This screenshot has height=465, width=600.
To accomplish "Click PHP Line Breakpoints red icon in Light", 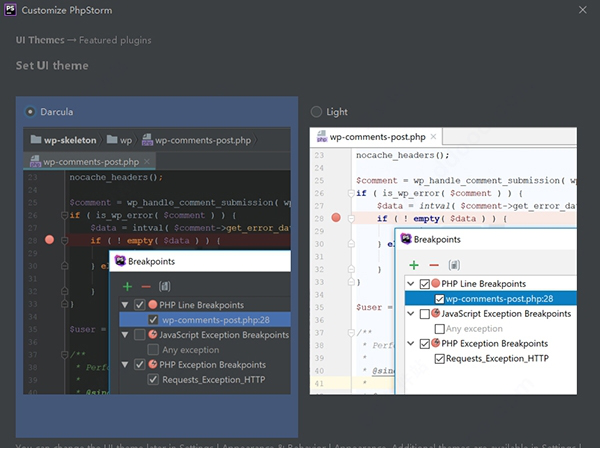I will [435, 283].
